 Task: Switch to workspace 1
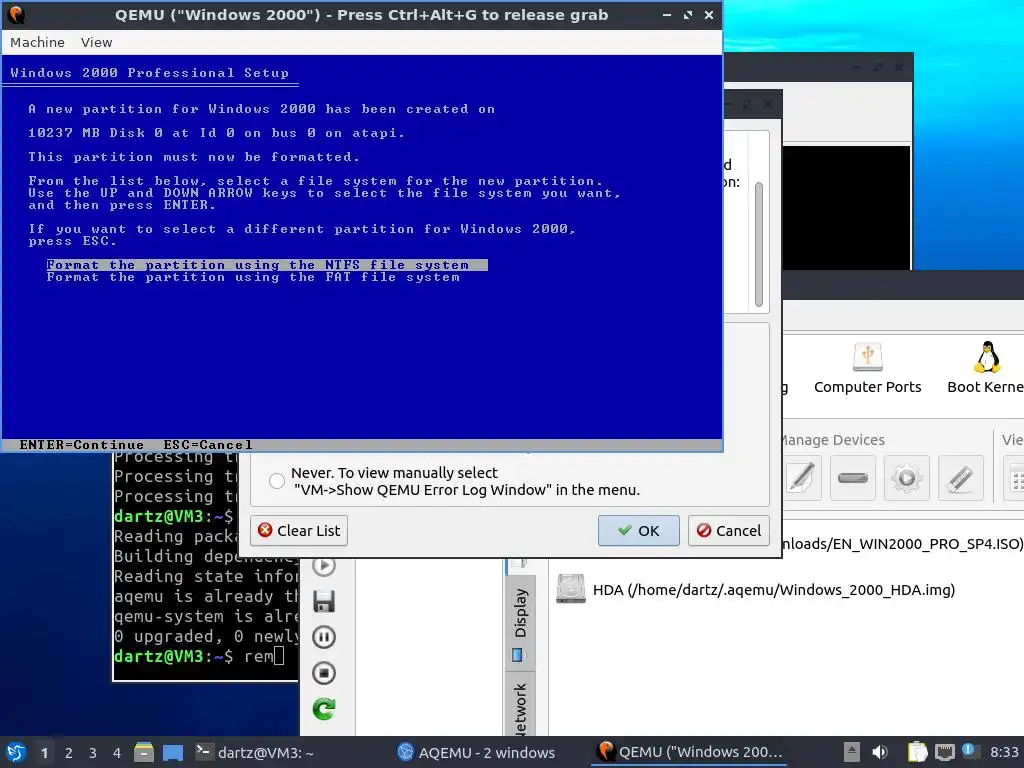(44, 753)
